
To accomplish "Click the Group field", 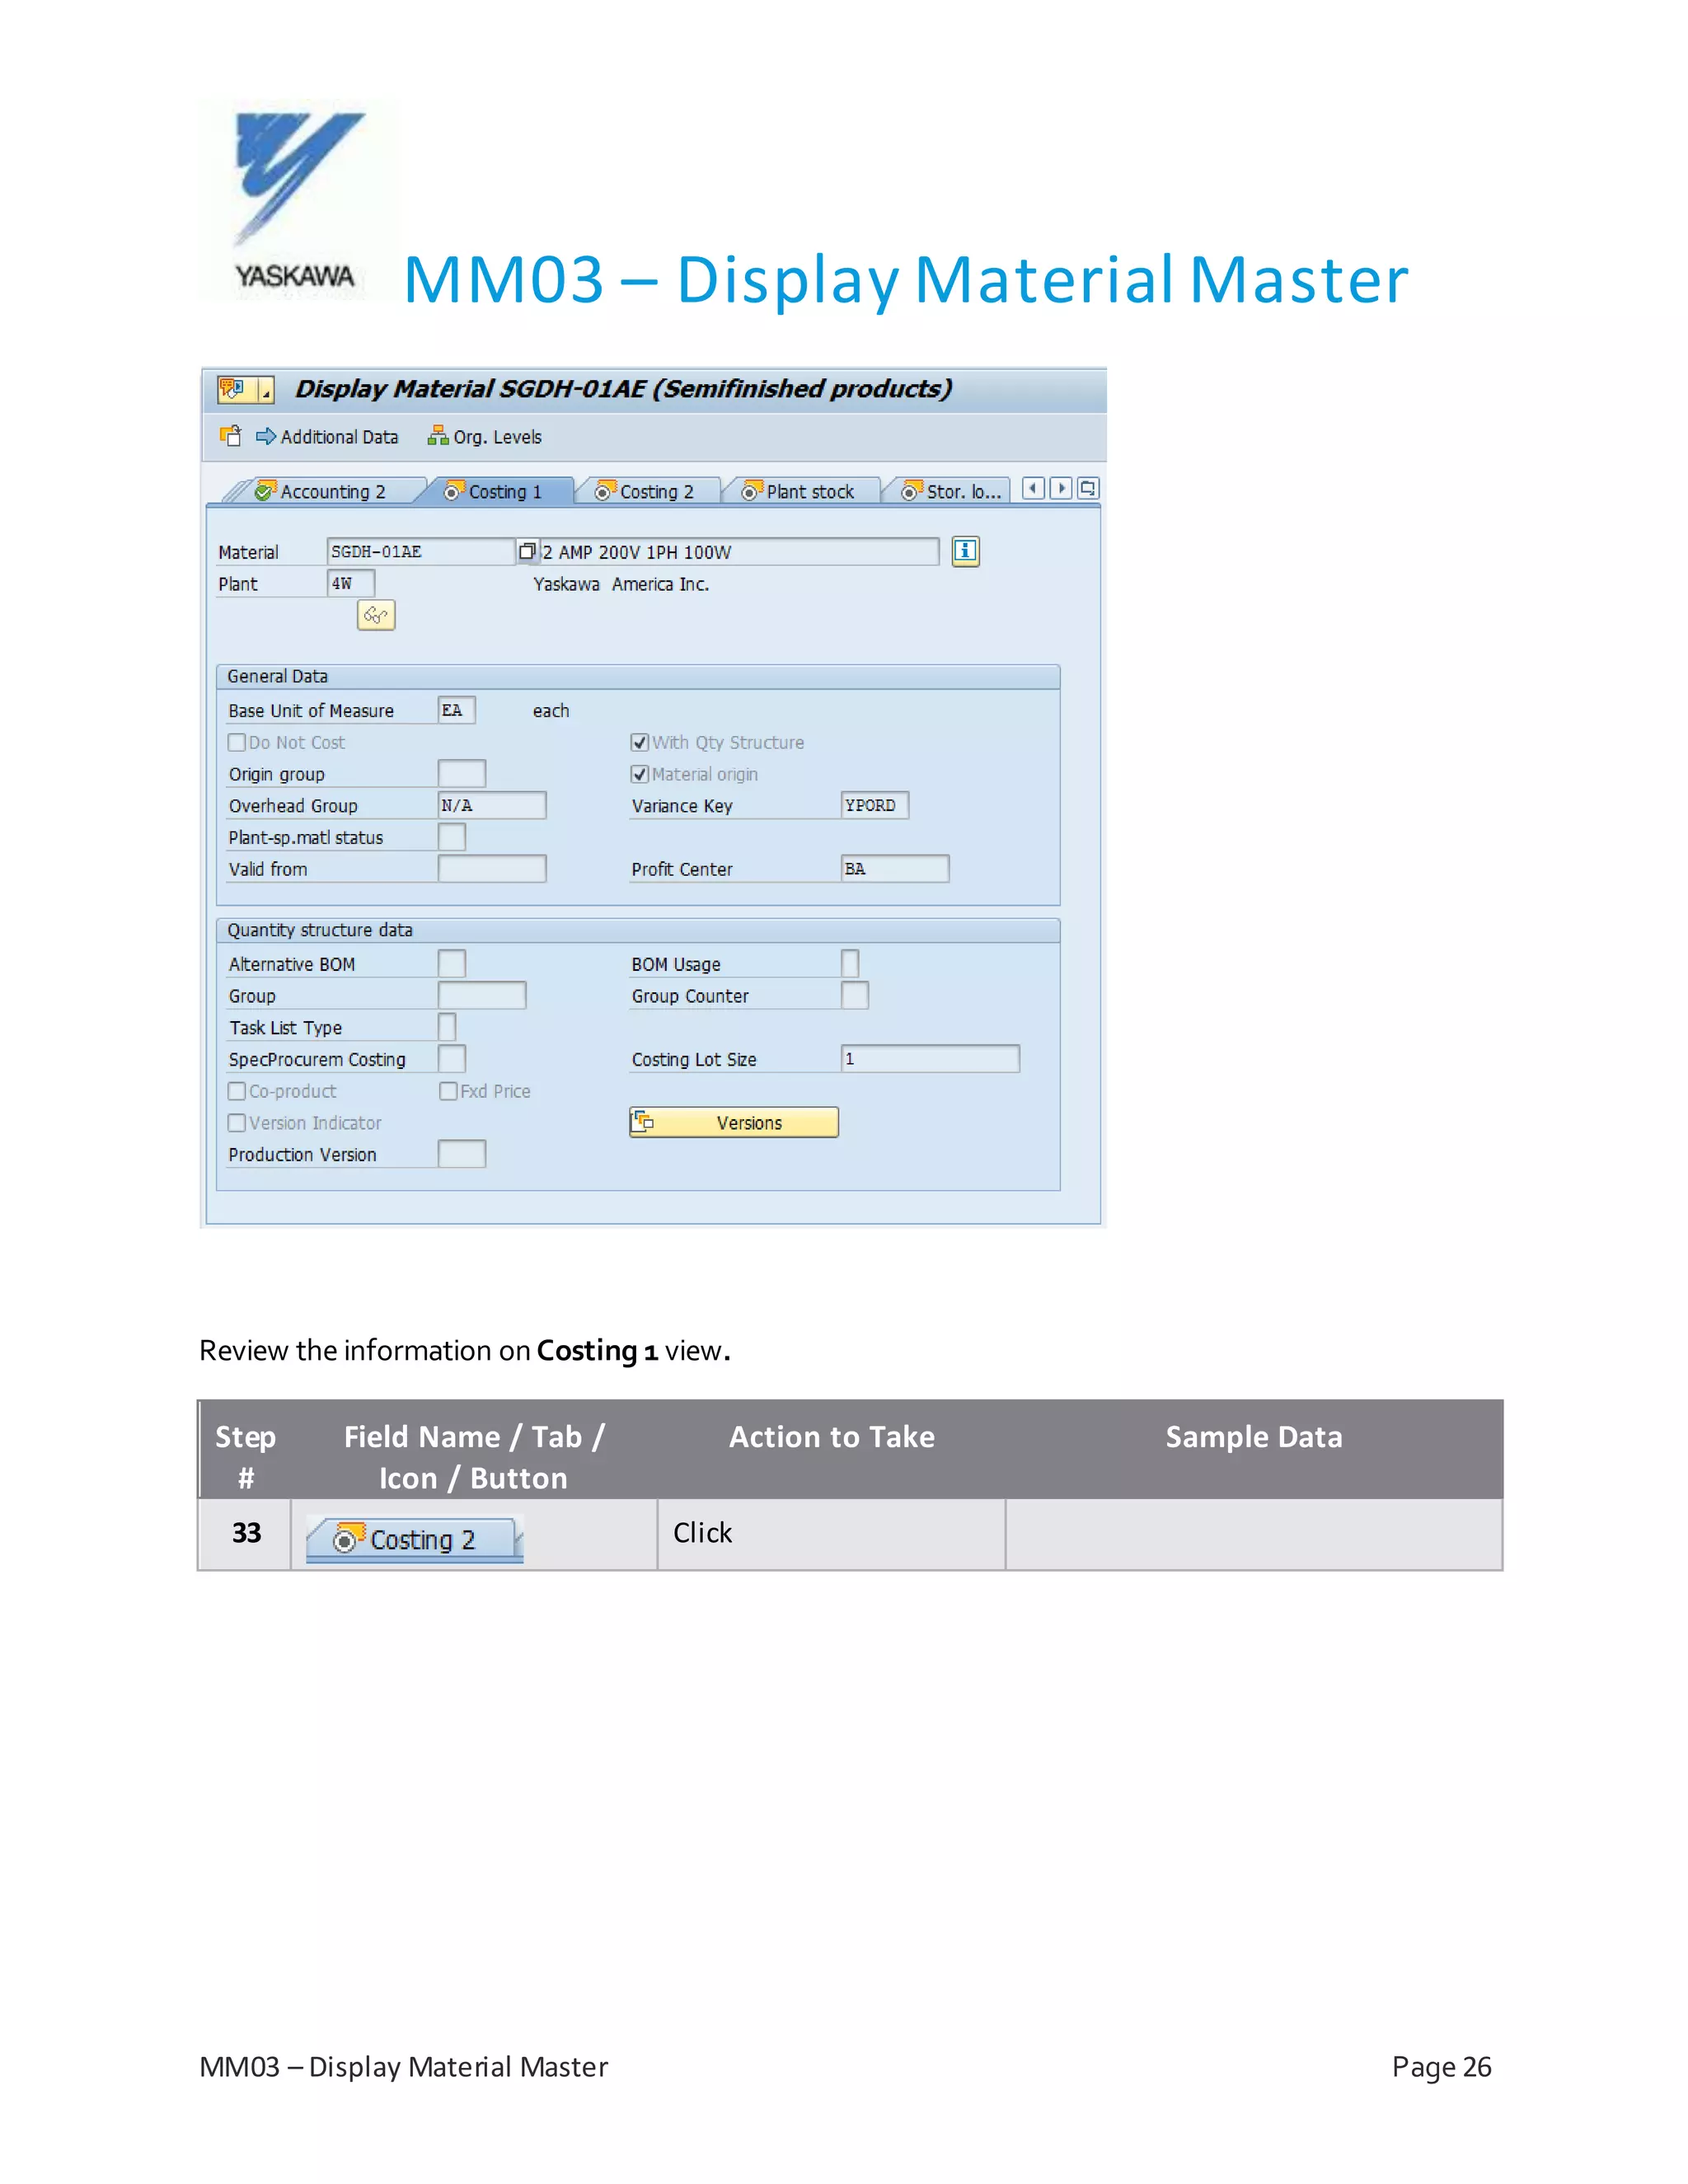I will [482, 996].
